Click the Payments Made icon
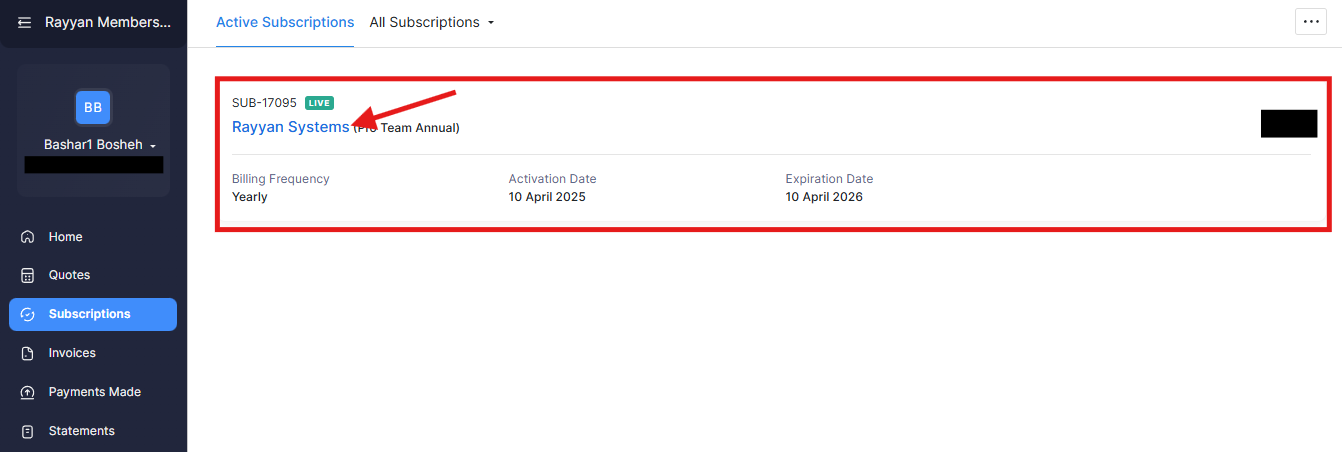Viewport: 1342px width, 452px height. point(28,392)
